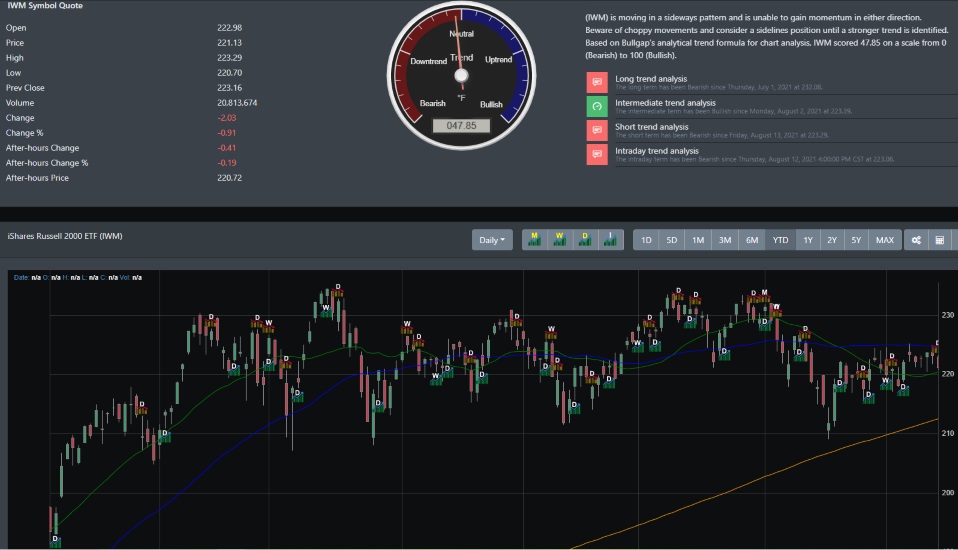Viewport: 958px width, 550px height.
Task: Click the Volume value 20,813,674
Action: pyautogui.click(x=237, y=103)
